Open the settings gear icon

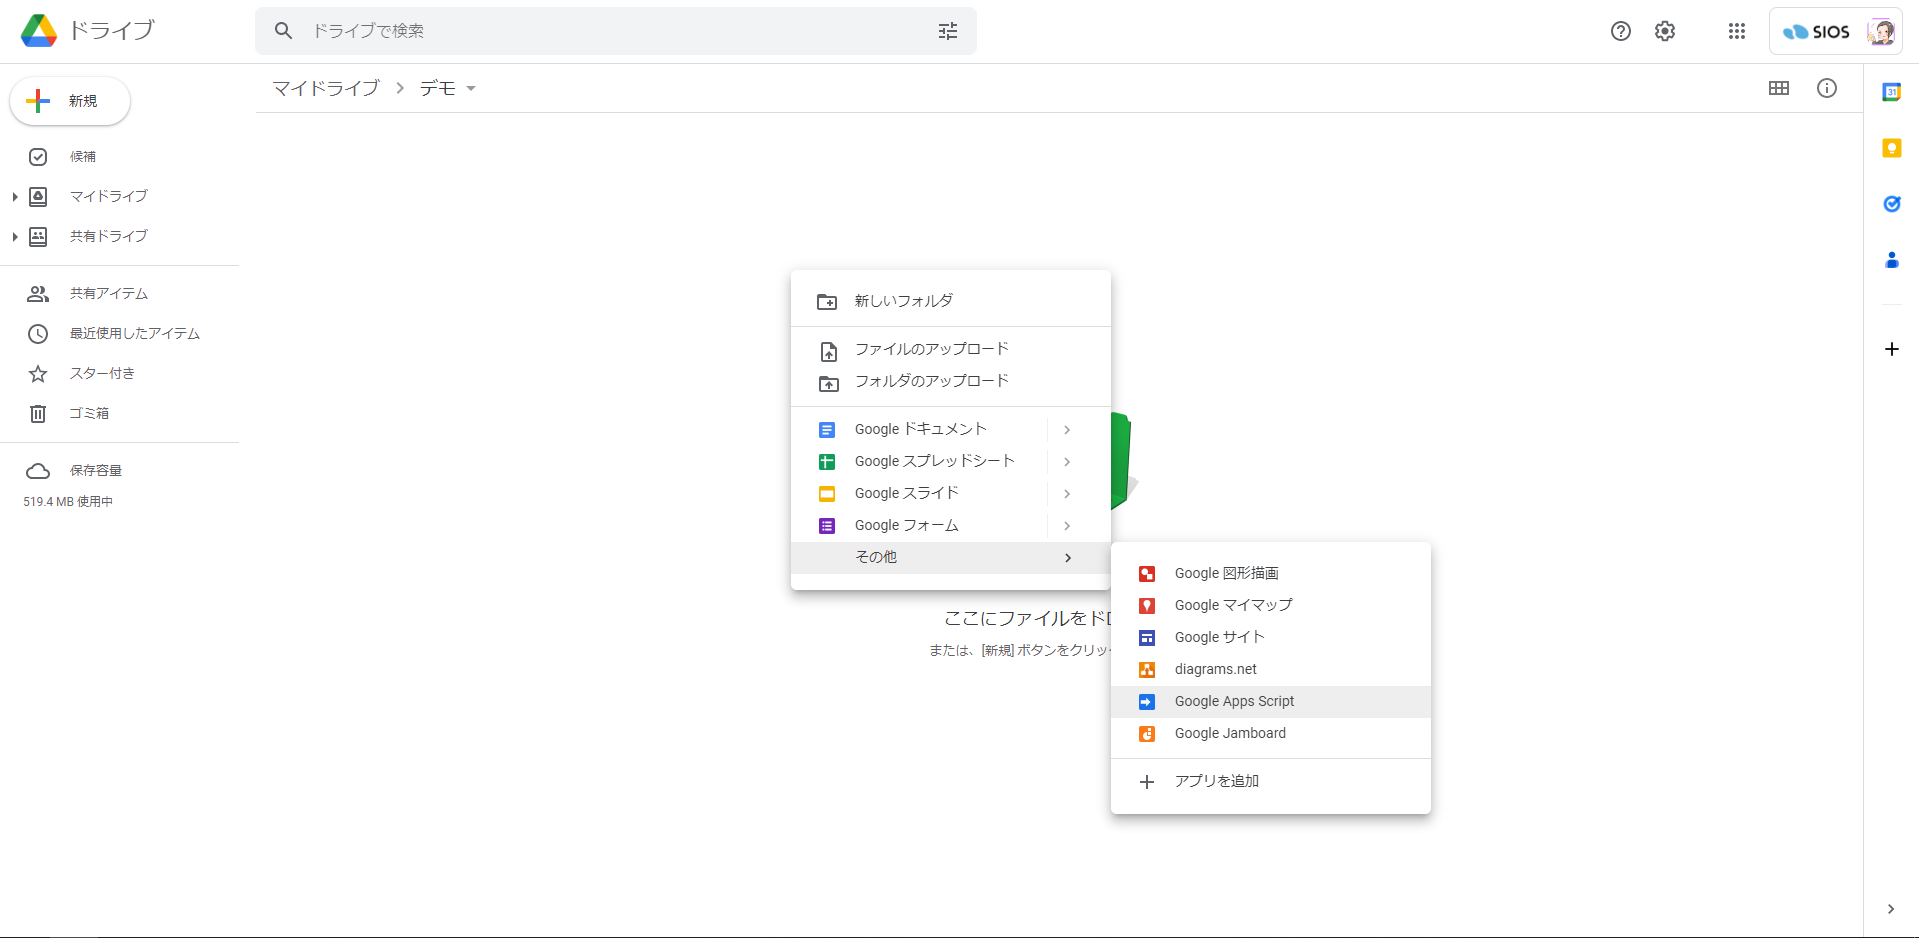1665,31
